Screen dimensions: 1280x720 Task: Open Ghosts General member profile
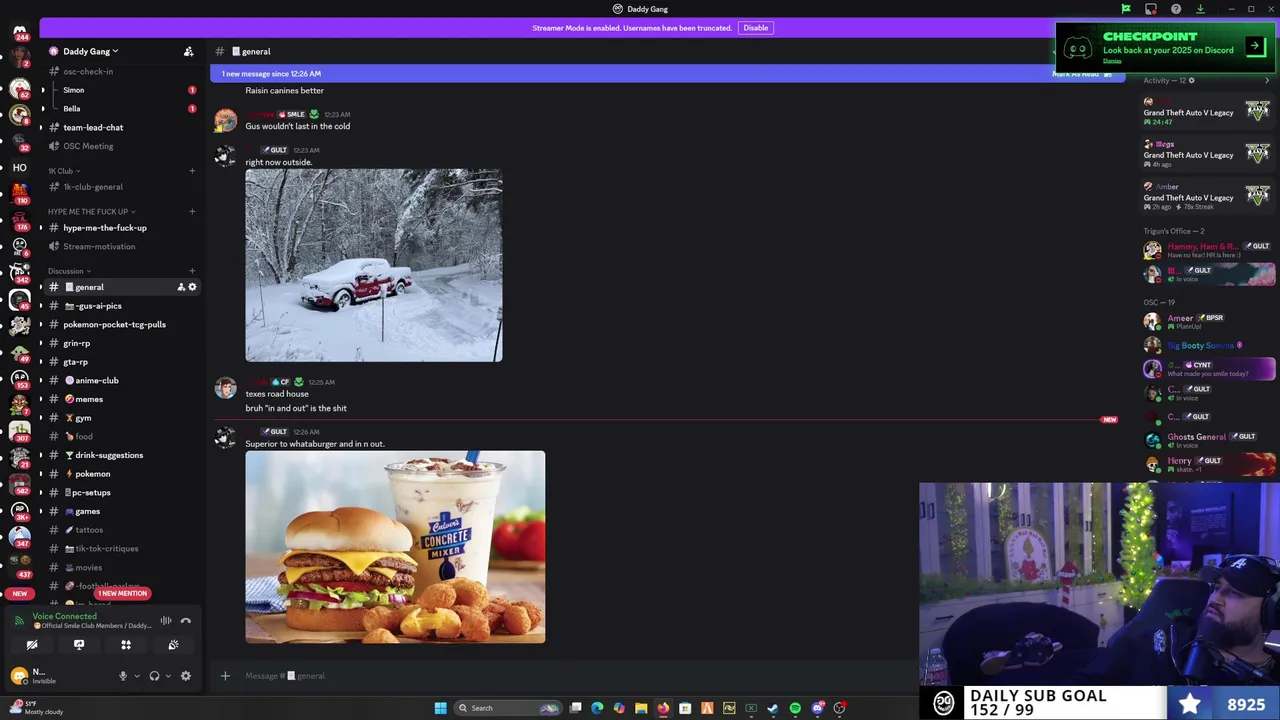[x=1210, y=439]
